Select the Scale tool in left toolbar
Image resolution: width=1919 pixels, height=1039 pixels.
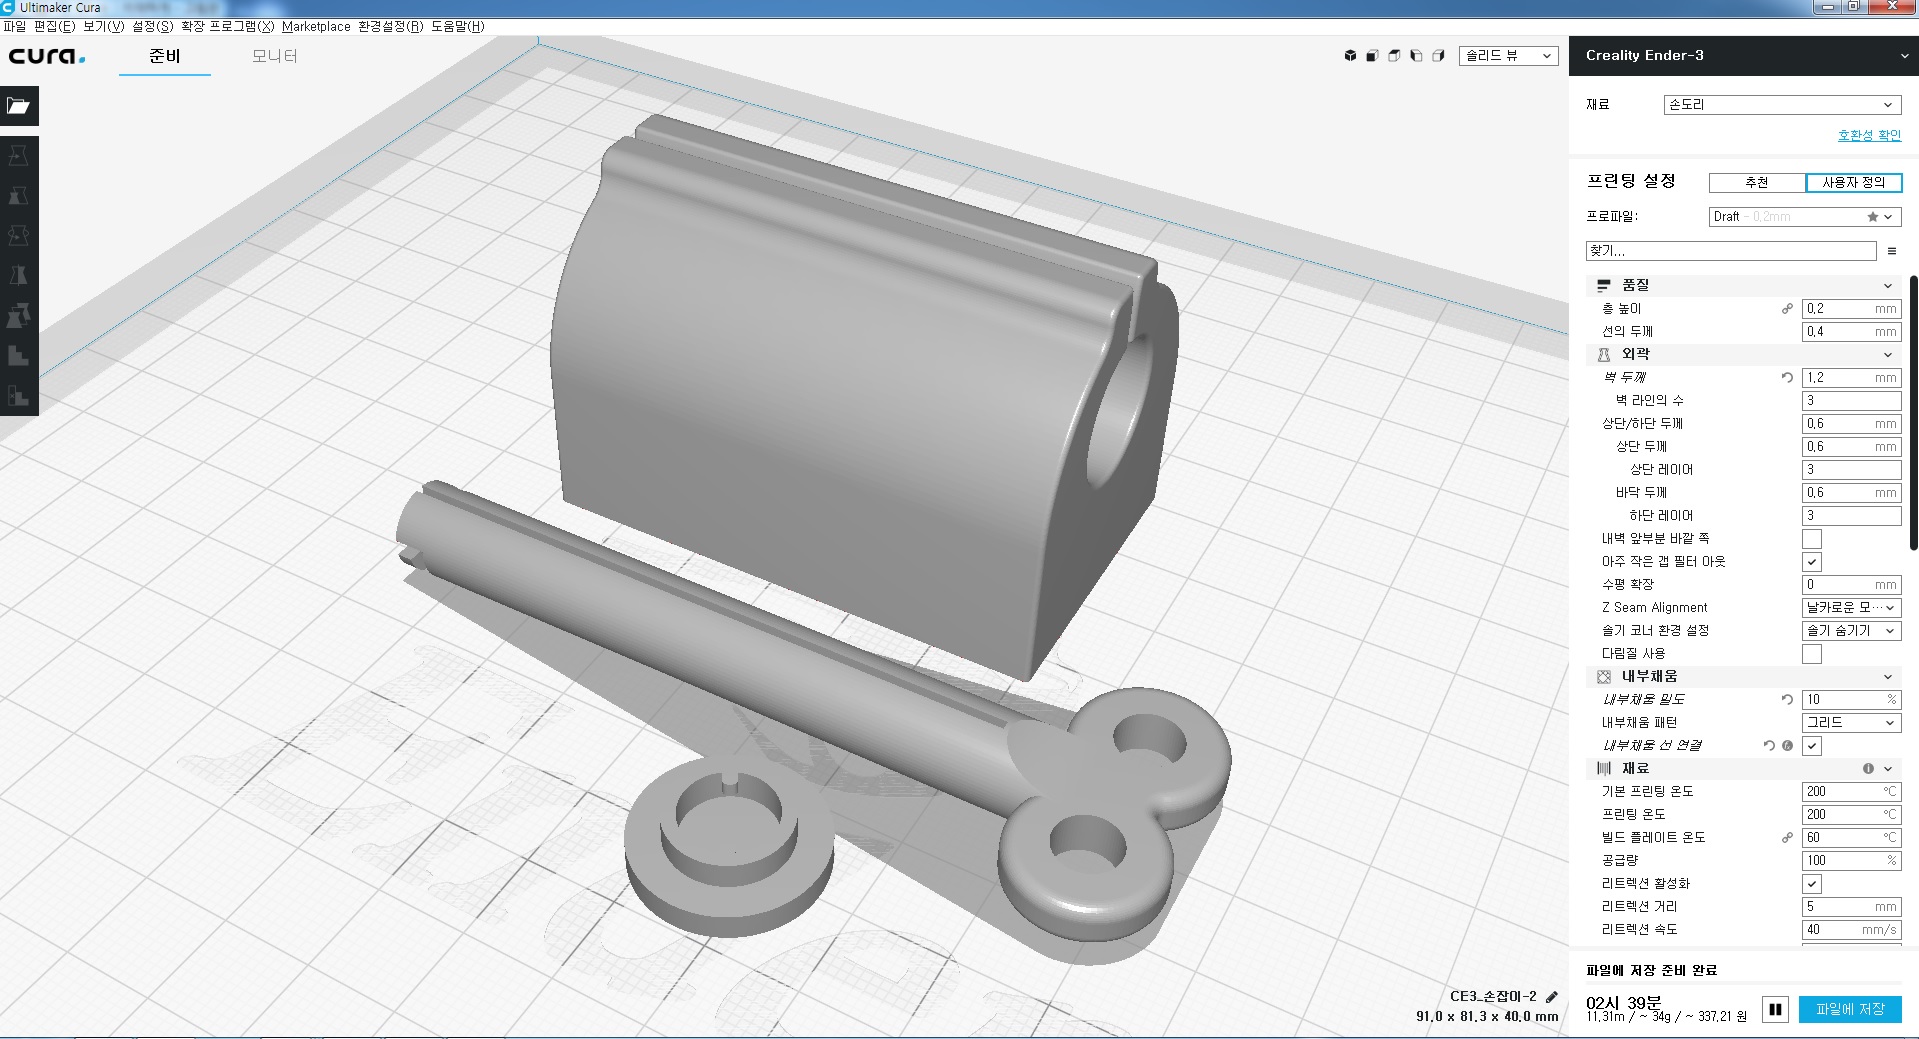(19, 196)
